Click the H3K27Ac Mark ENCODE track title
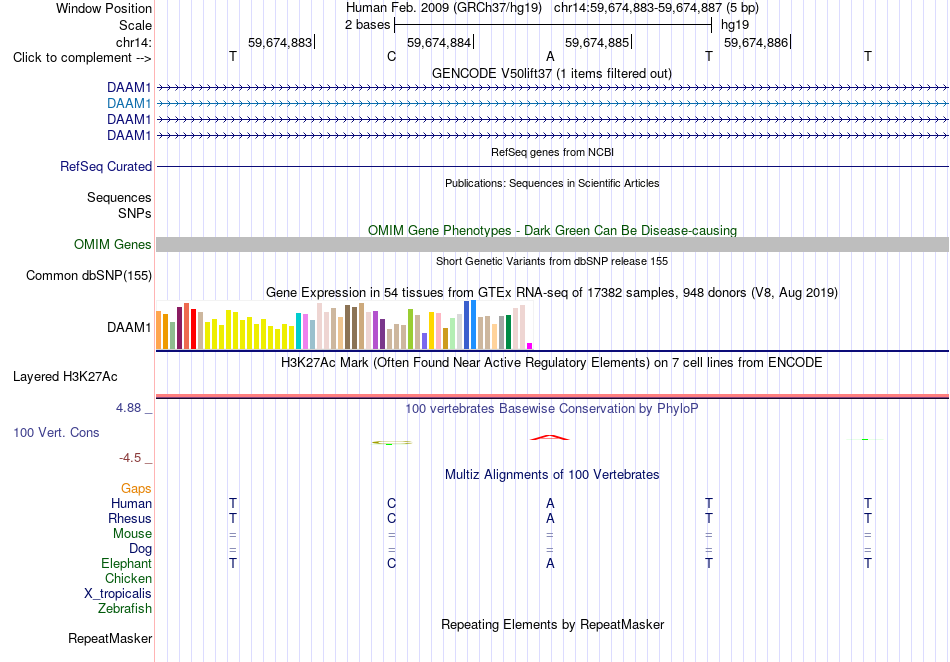The width and height of the screenshot is (950, 662). coord(552,363)
